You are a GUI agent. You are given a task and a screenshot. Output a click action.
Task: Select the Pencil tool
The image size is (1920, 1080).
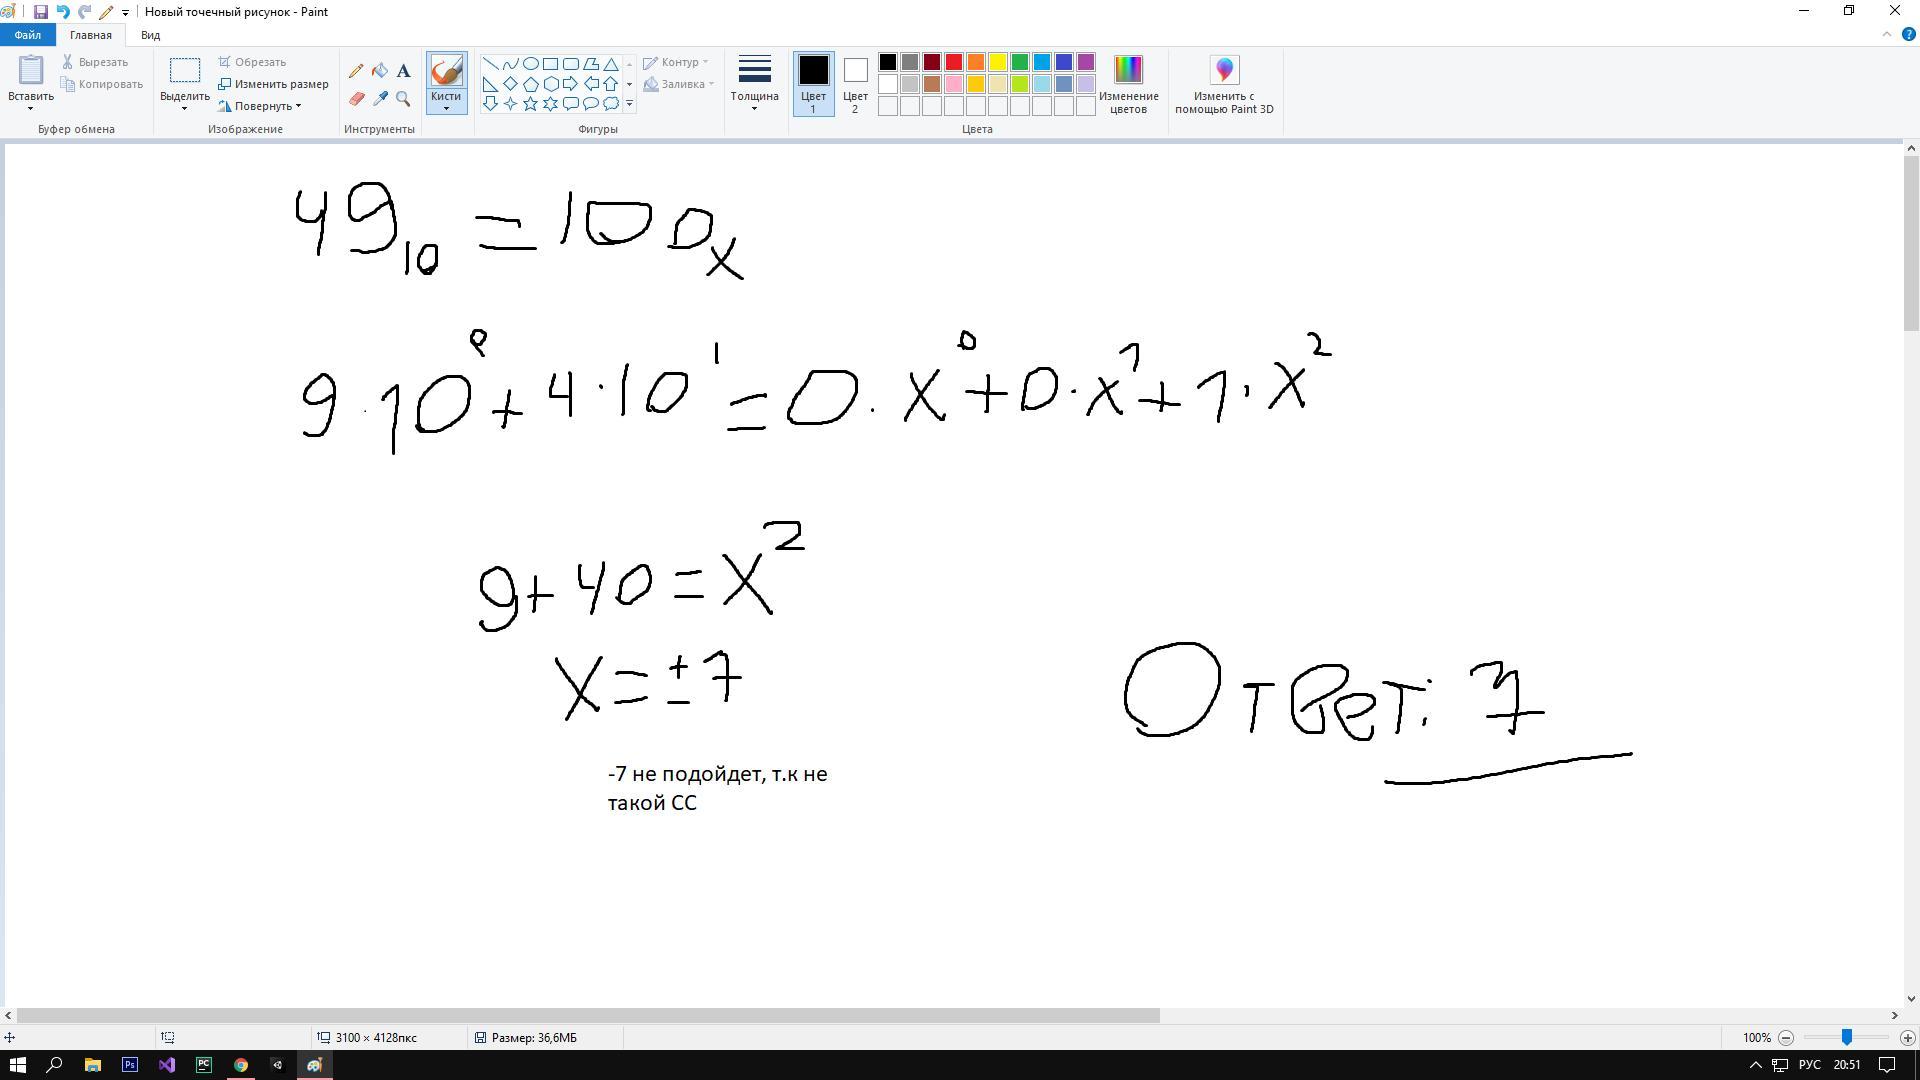point(356,71)
